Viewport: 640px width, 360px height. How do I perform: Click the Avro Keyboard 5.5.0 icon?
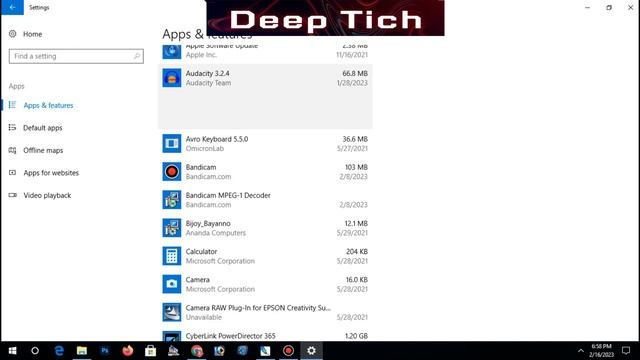click(172, 144)
